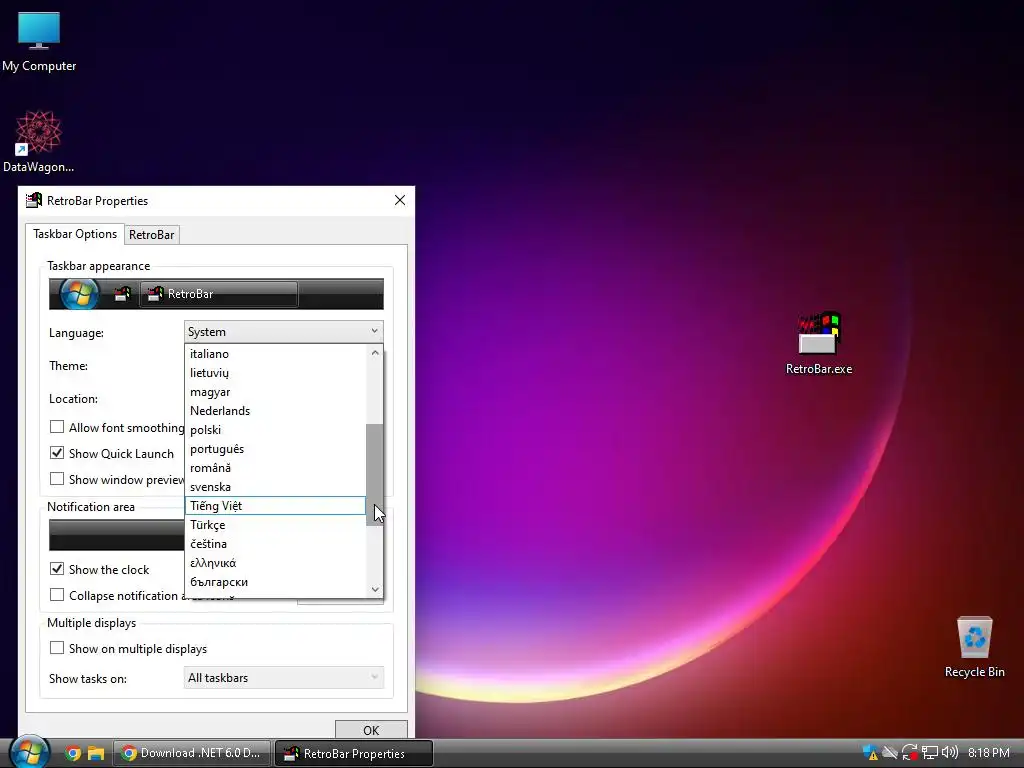Screen dimensions: 1024x768
Task: Select български in the language list
Action: tap(275, 582)
